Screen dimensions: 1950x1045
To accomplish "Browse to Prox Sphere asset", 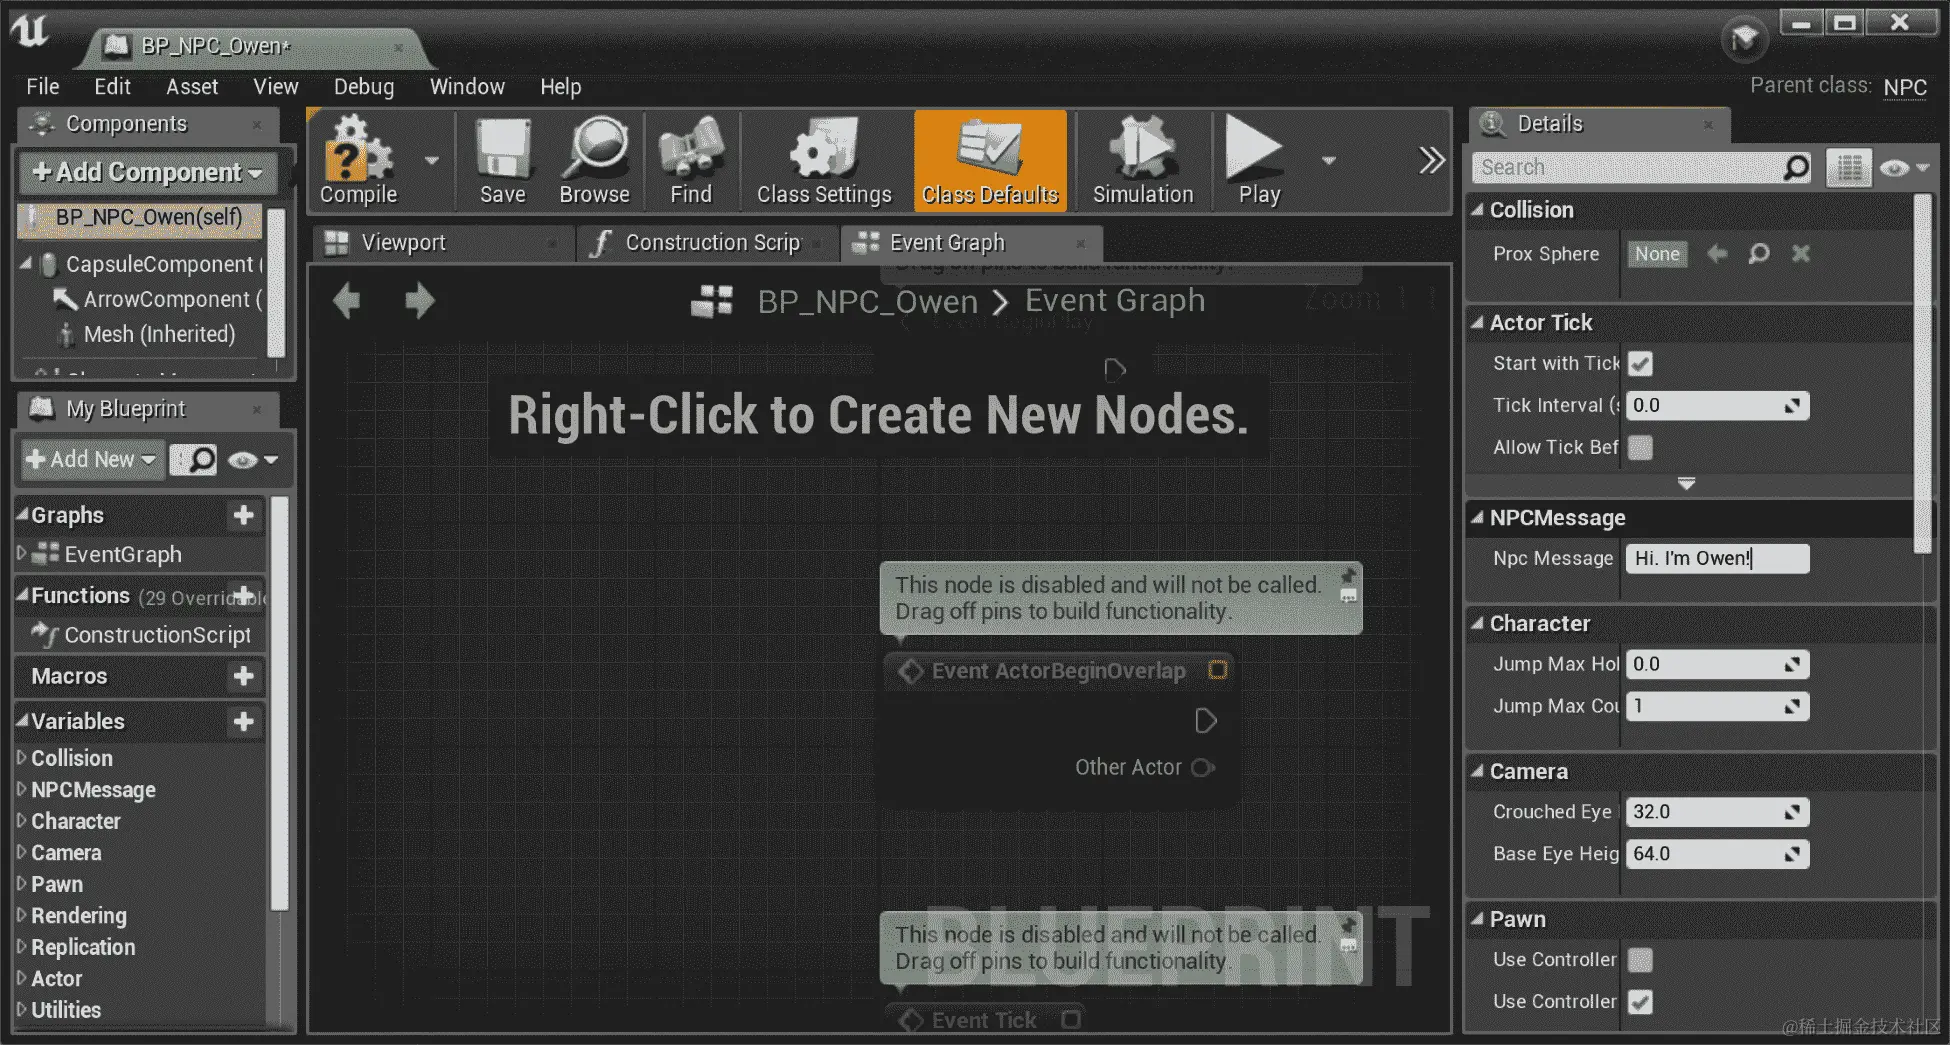I will click(x=1759, y=254).
